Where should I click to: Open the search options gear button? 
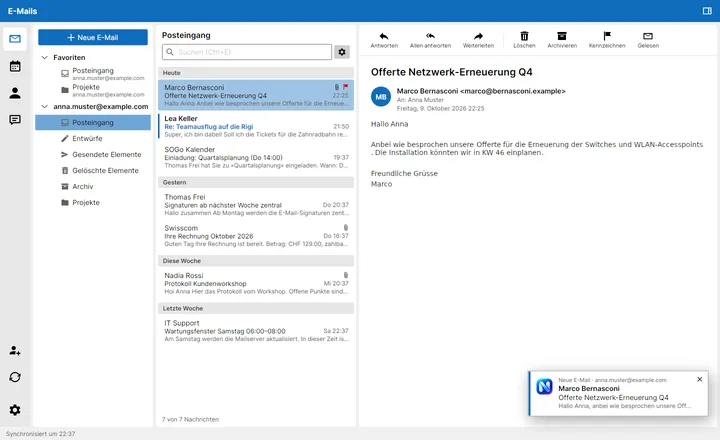[342, 52]
